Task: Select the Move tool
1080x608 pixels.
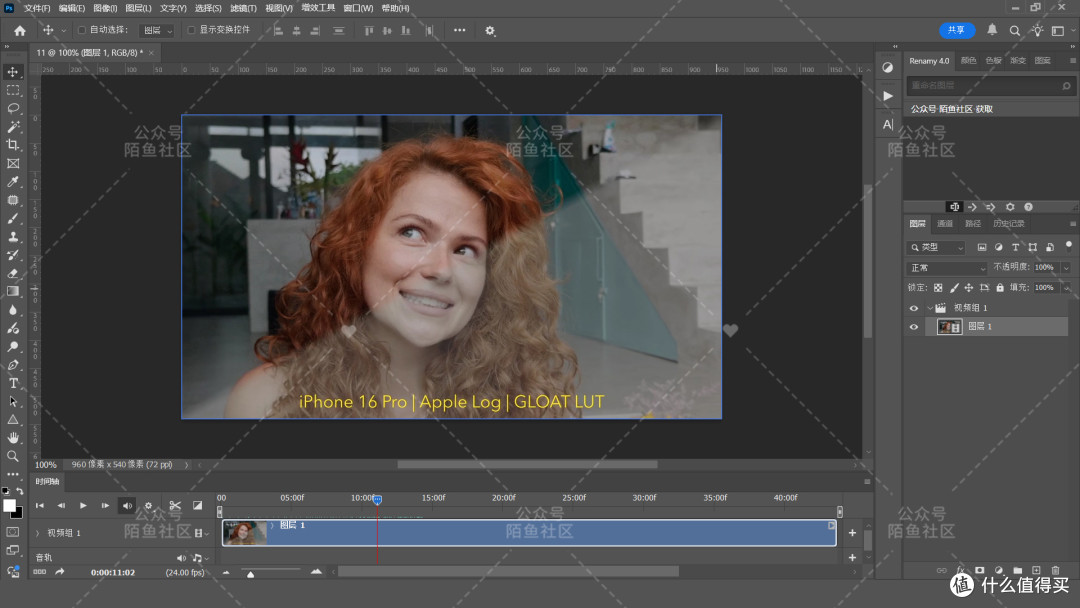Action: [13, 72]
